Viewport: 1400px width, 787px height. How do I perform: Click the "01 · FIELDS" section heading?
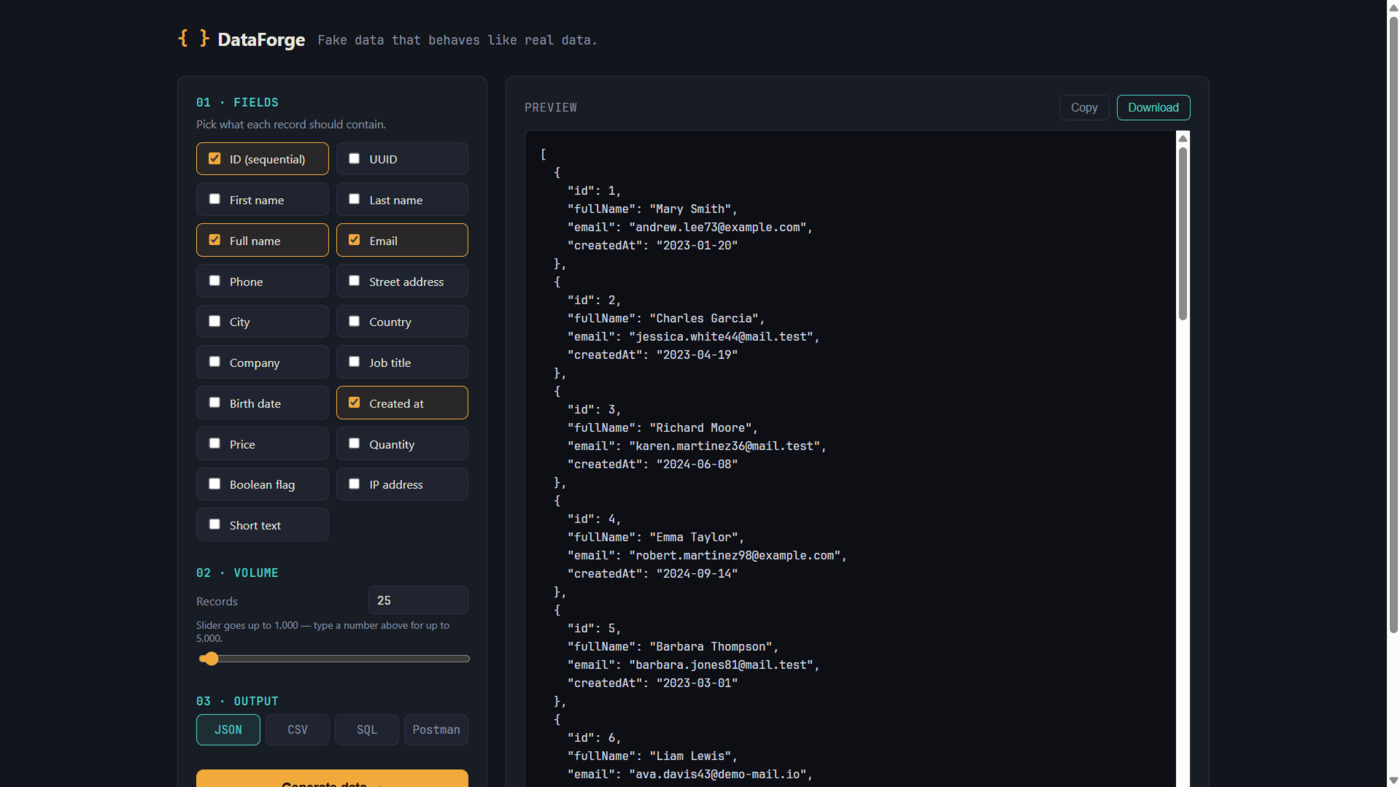pos(237,102)
